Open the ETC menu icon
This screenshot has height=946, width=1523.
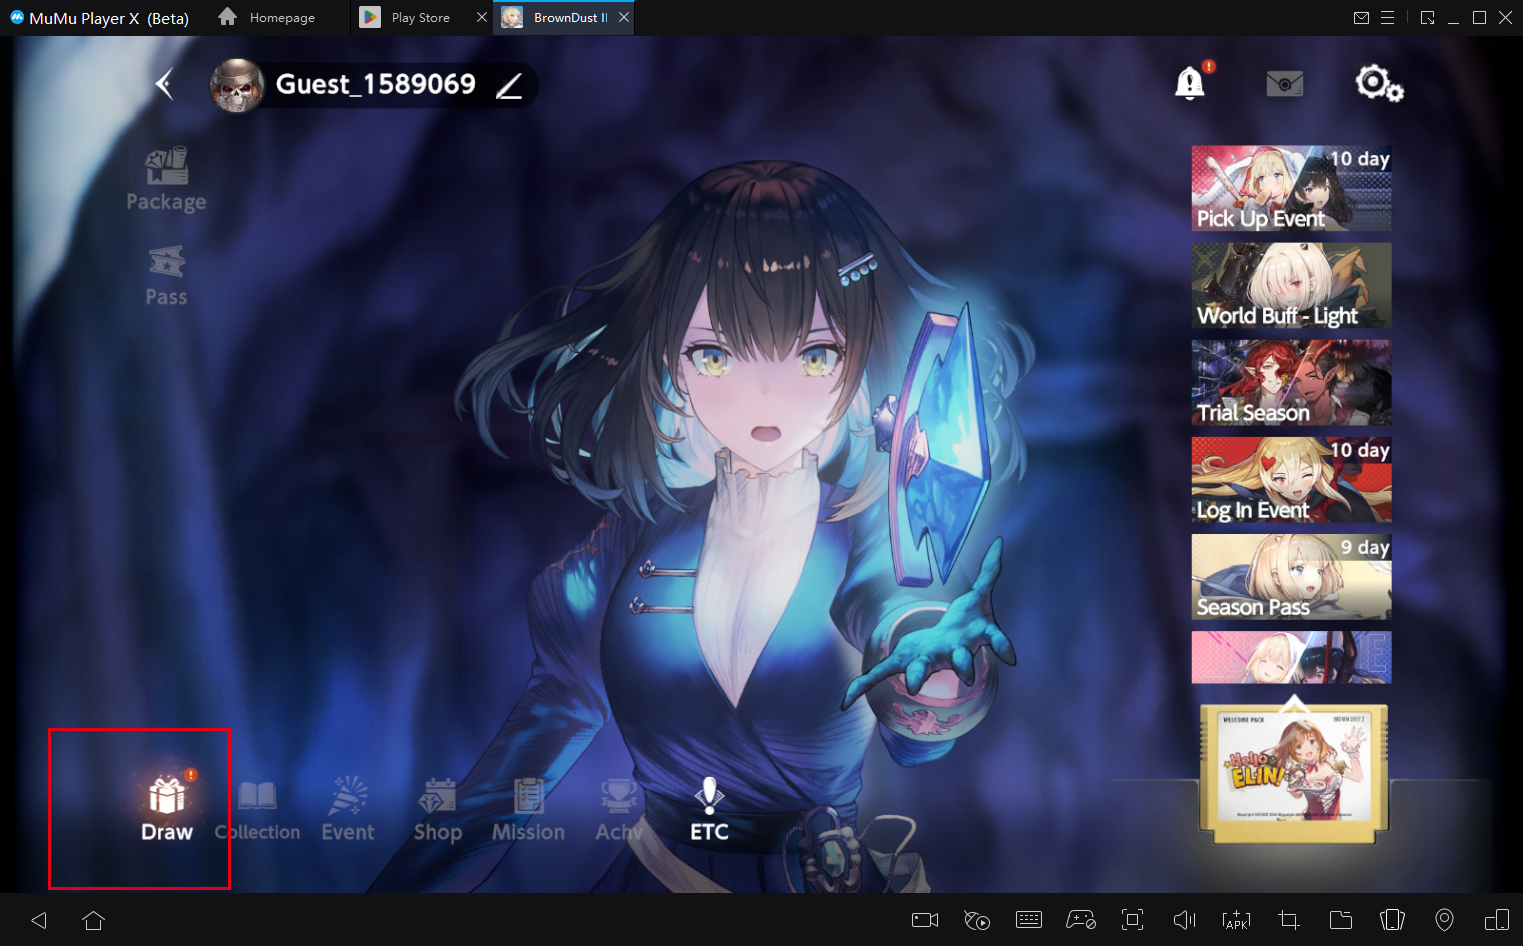click(709, 808)
